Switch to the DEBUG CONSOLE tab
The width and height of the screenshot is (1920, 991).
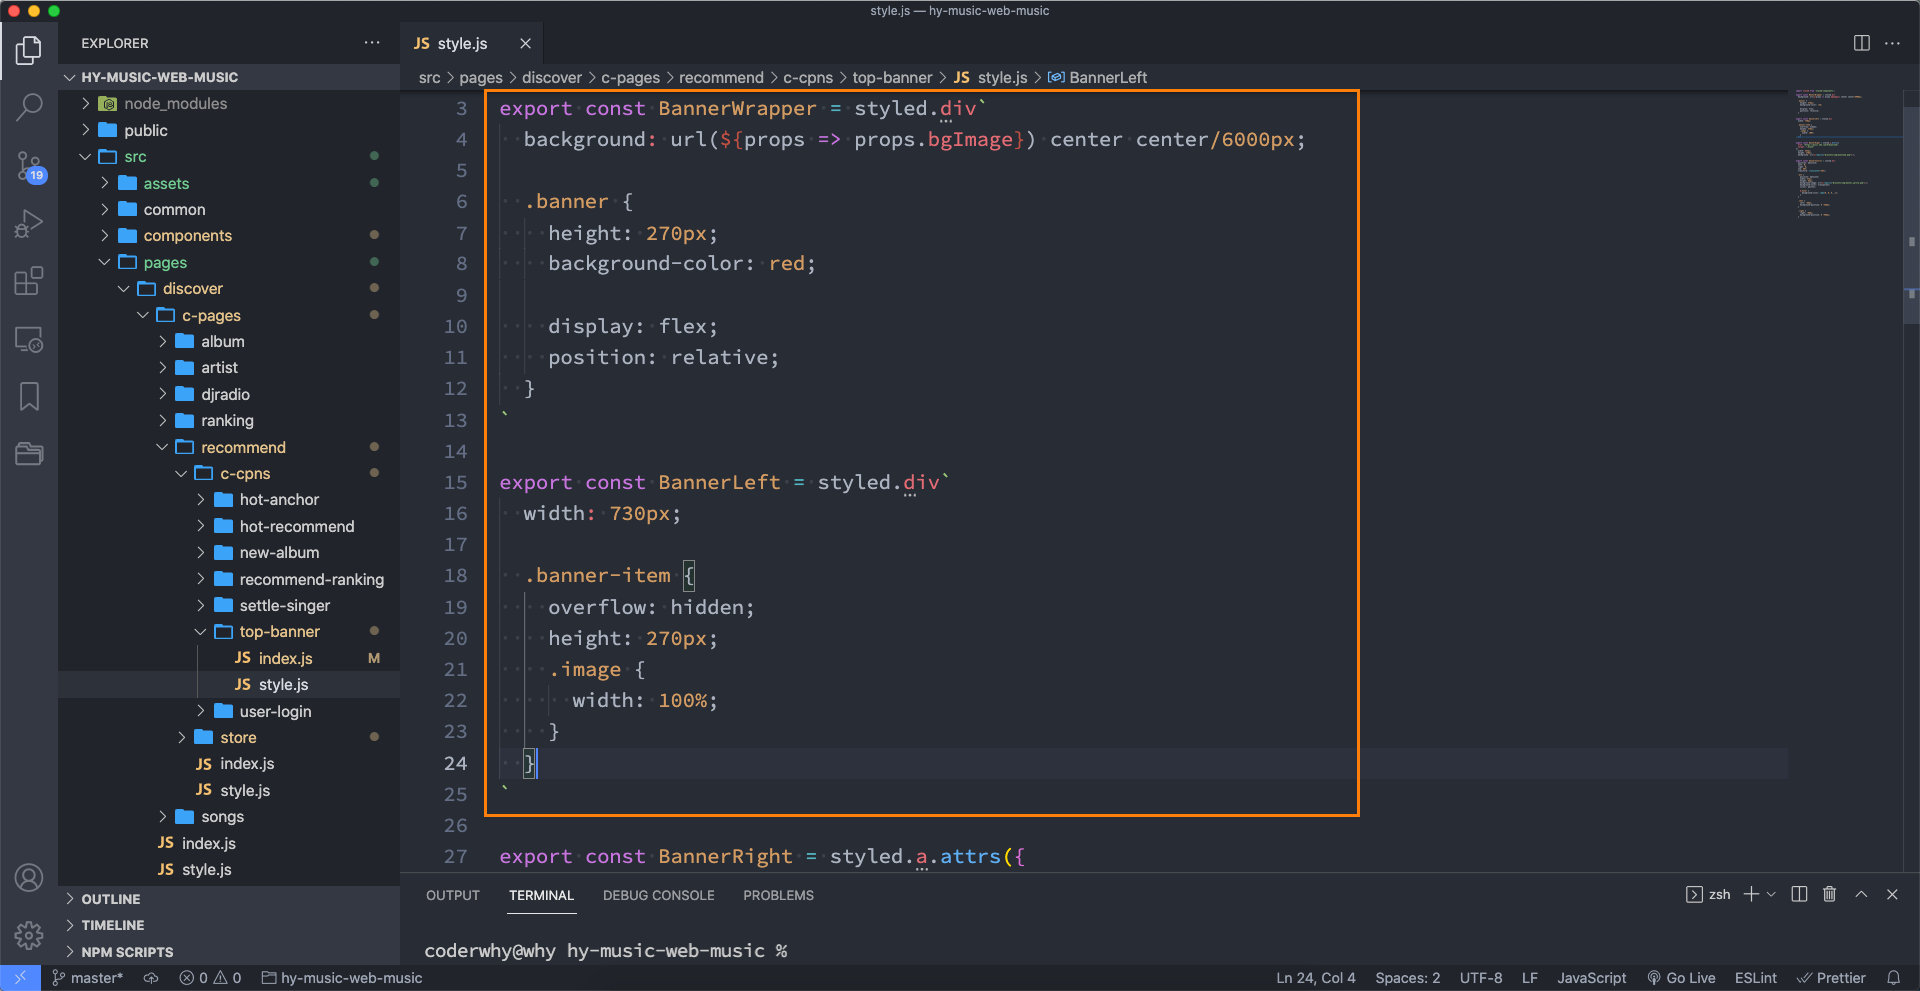(x=658, y=895)
